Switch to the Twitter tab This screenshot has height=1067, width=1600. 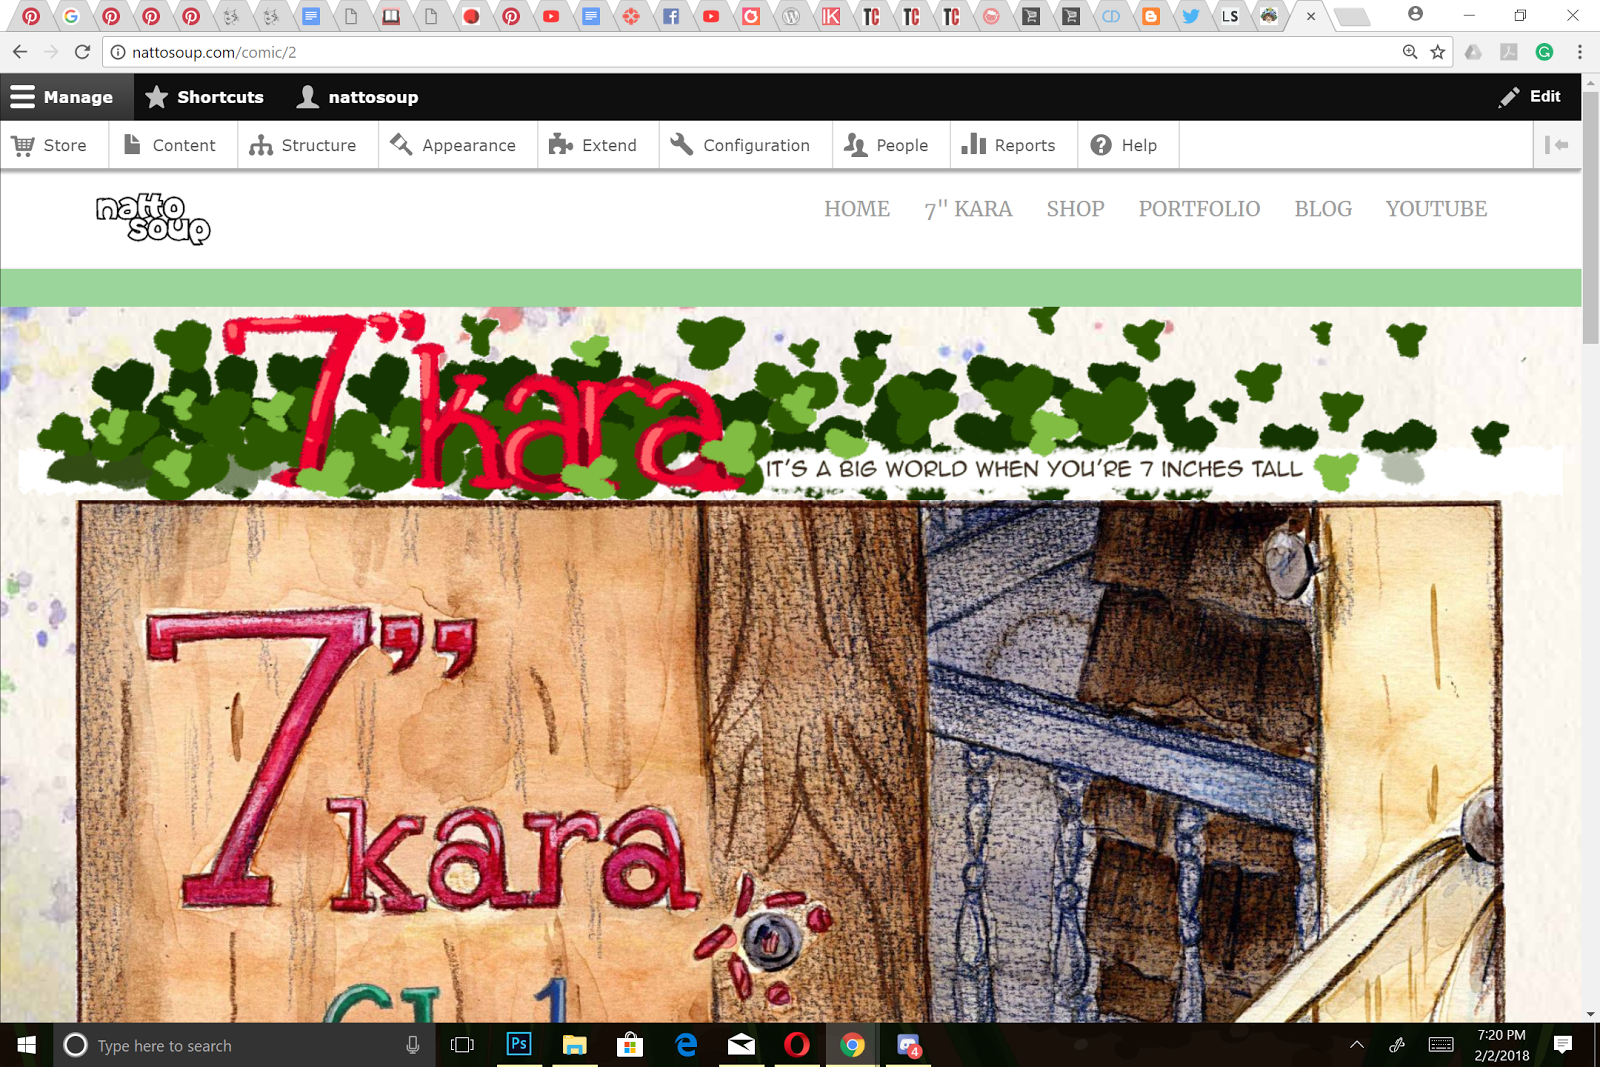1191,16
